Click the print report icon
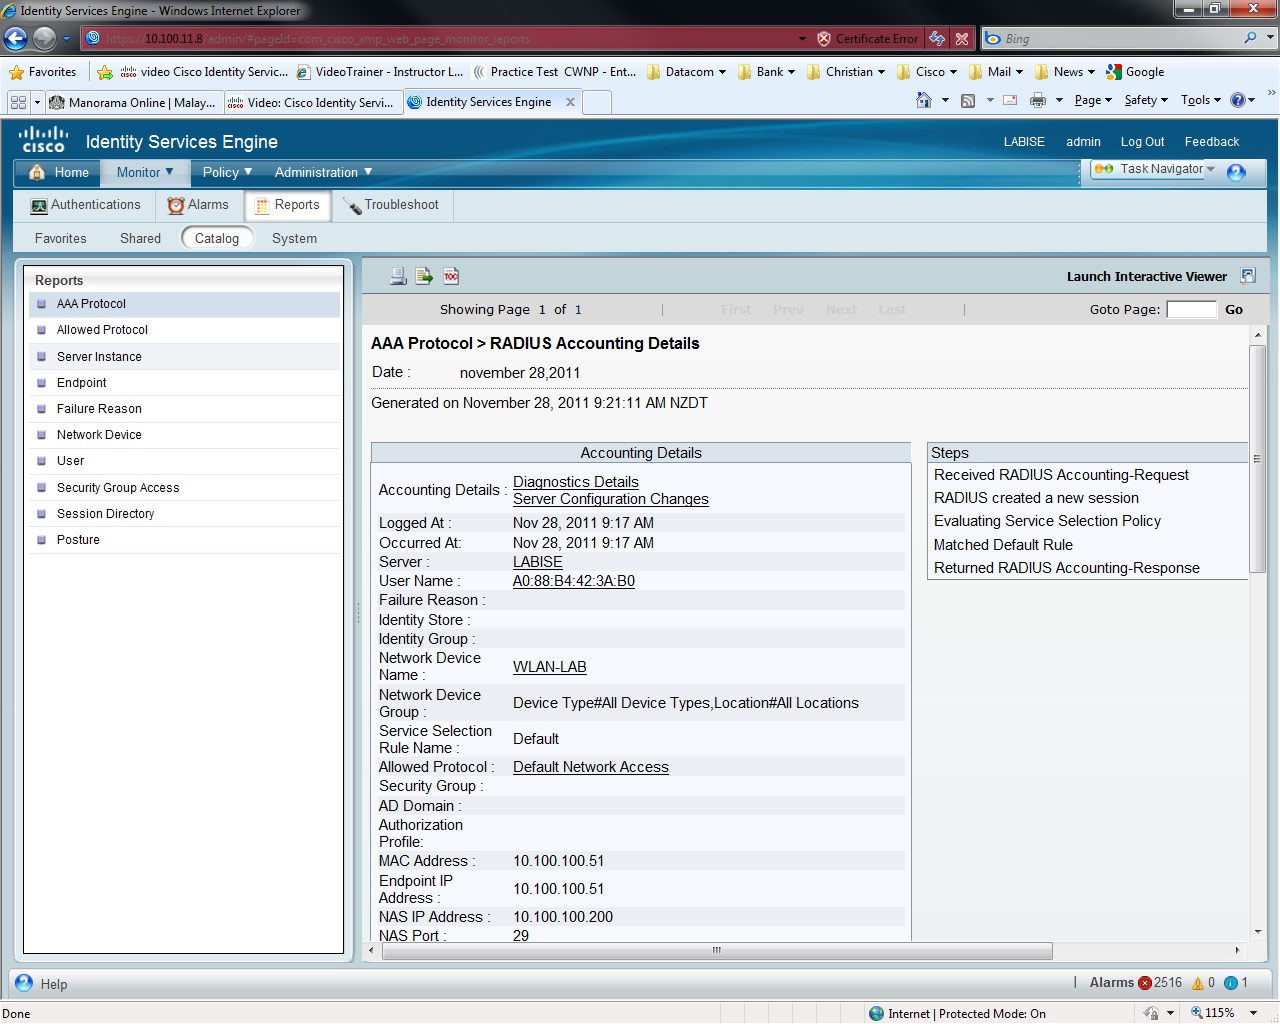 398,276
